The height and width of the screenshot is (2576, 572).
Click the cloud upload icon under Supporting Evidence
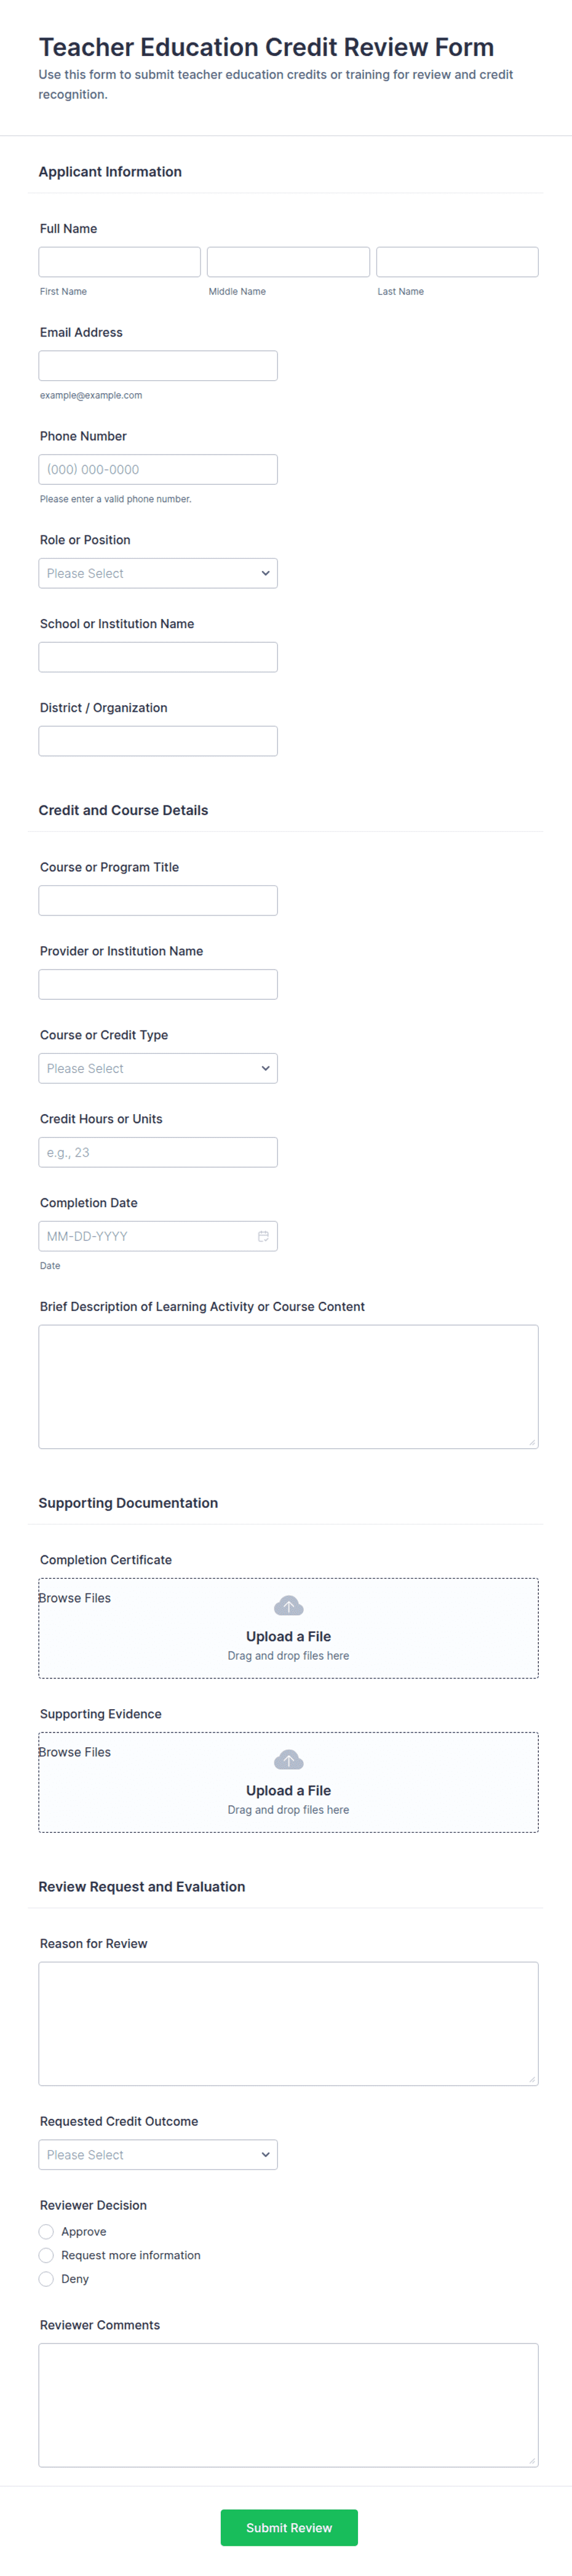point(288,1759)
